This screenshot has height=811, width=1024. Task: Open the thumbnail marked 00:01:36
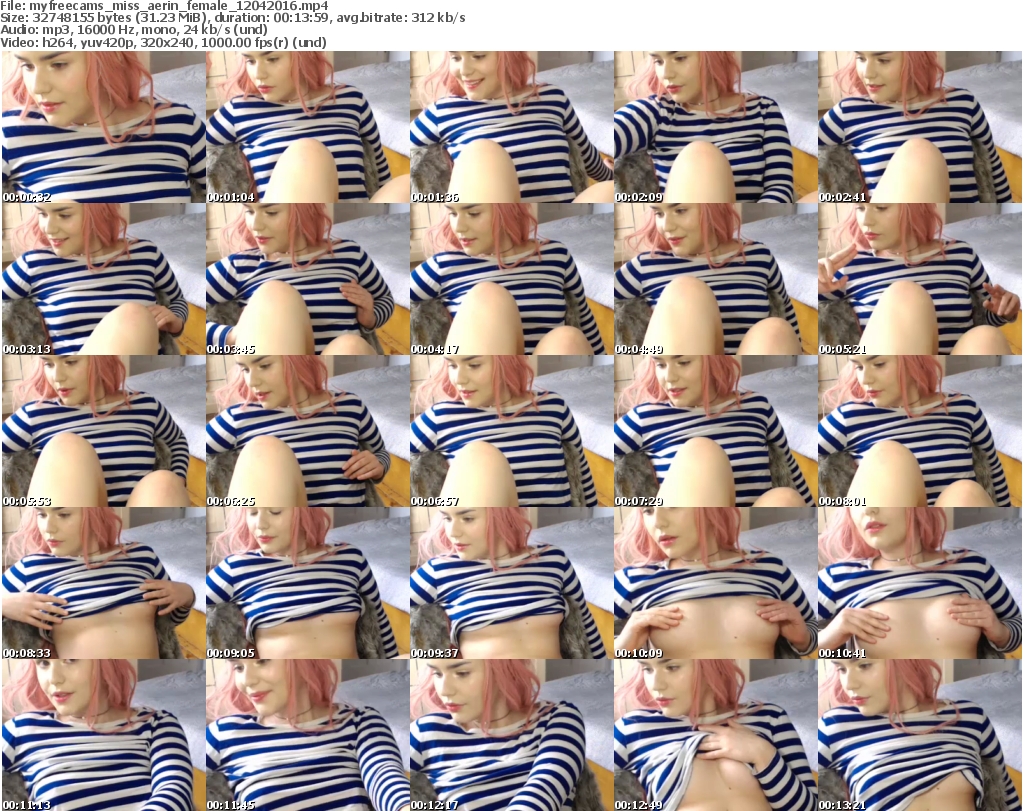click(511, 128)
